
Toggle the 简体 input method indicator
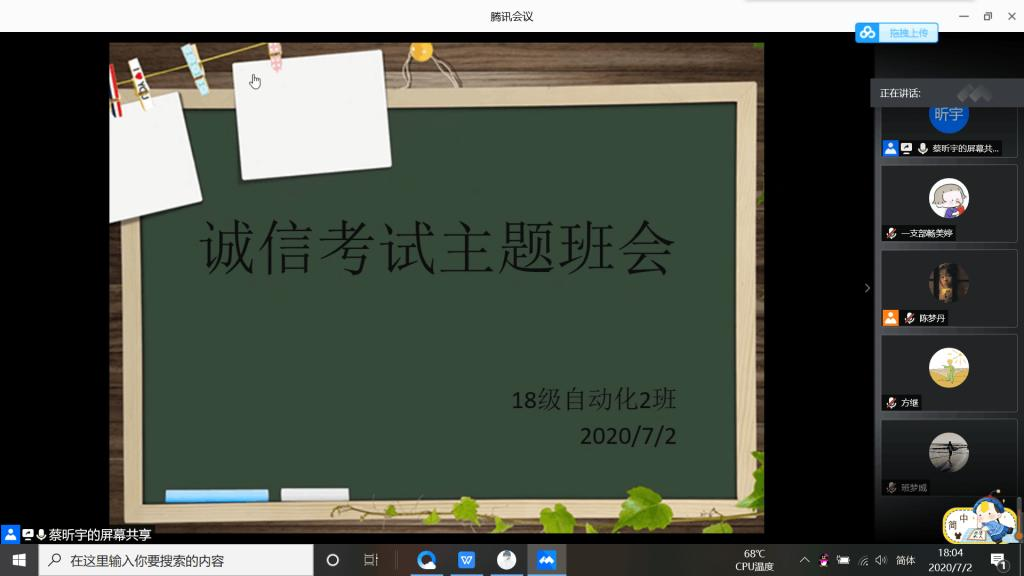pos(905,560)
